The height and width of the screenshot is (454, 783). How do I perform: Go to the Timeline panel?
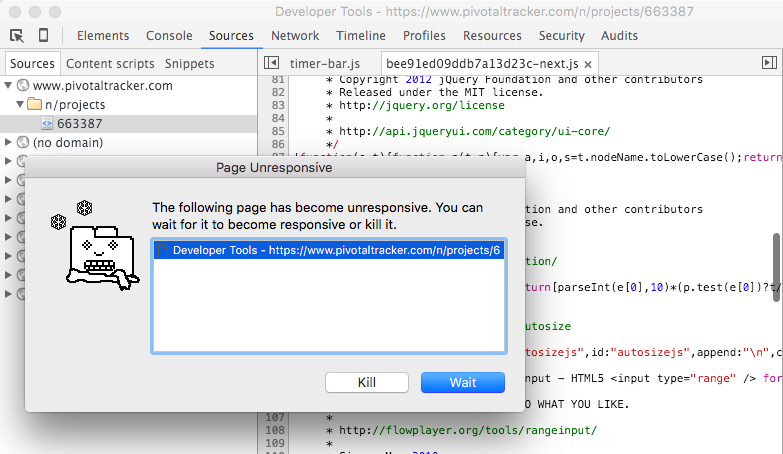(361, 36)
